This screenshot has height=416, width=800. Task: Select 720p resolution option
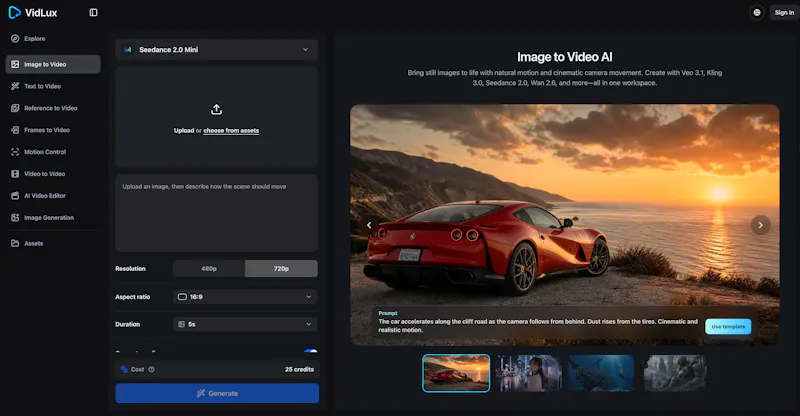tap(281, 268)
